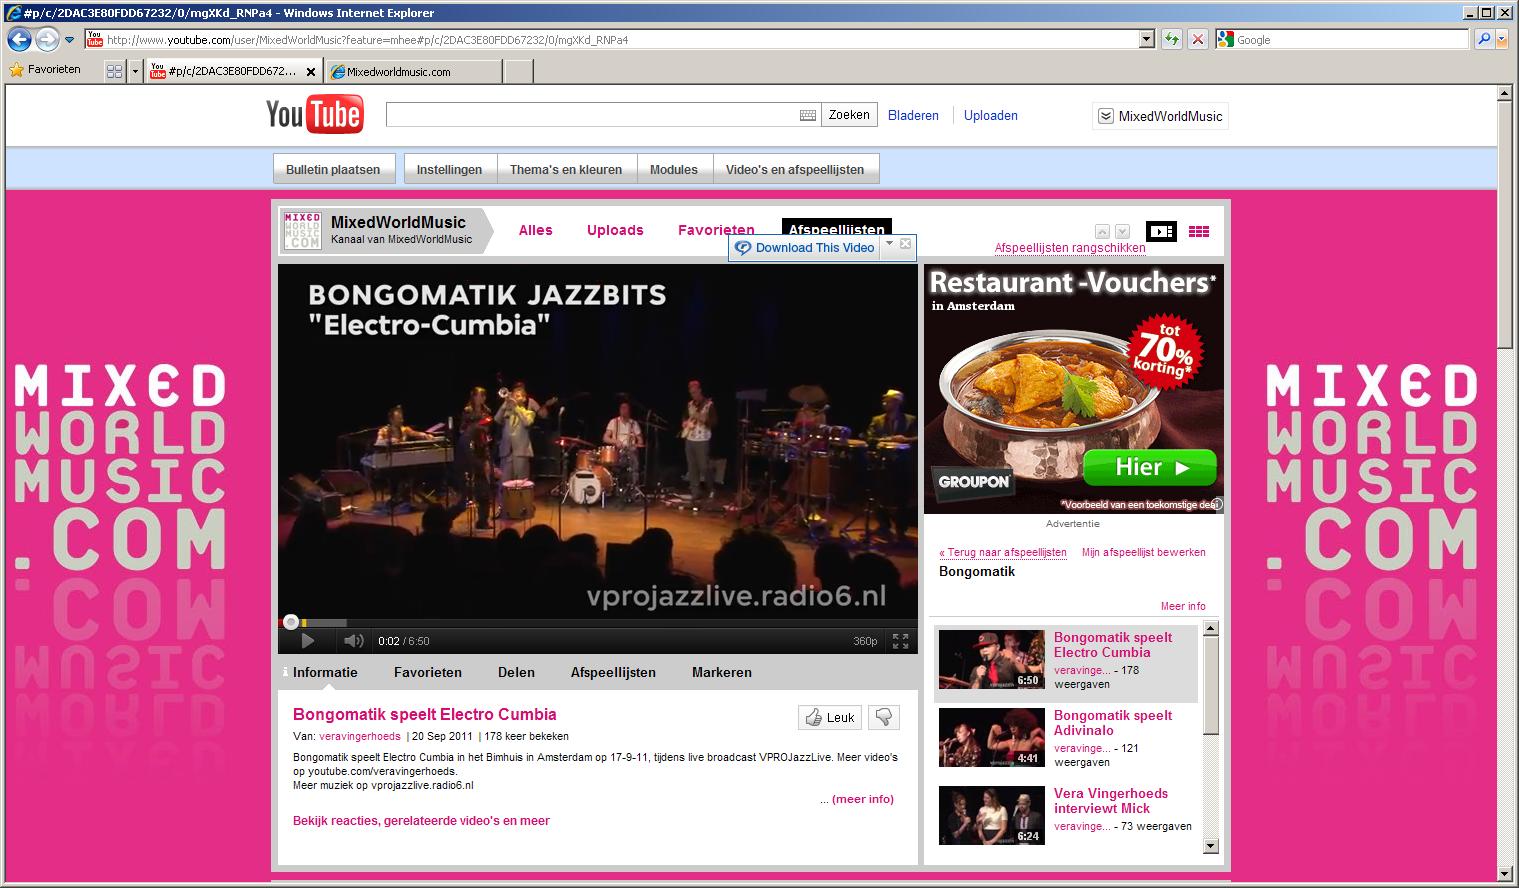Open the Bladeren link
Viewport: 1519px width, 888px height.
913,116
